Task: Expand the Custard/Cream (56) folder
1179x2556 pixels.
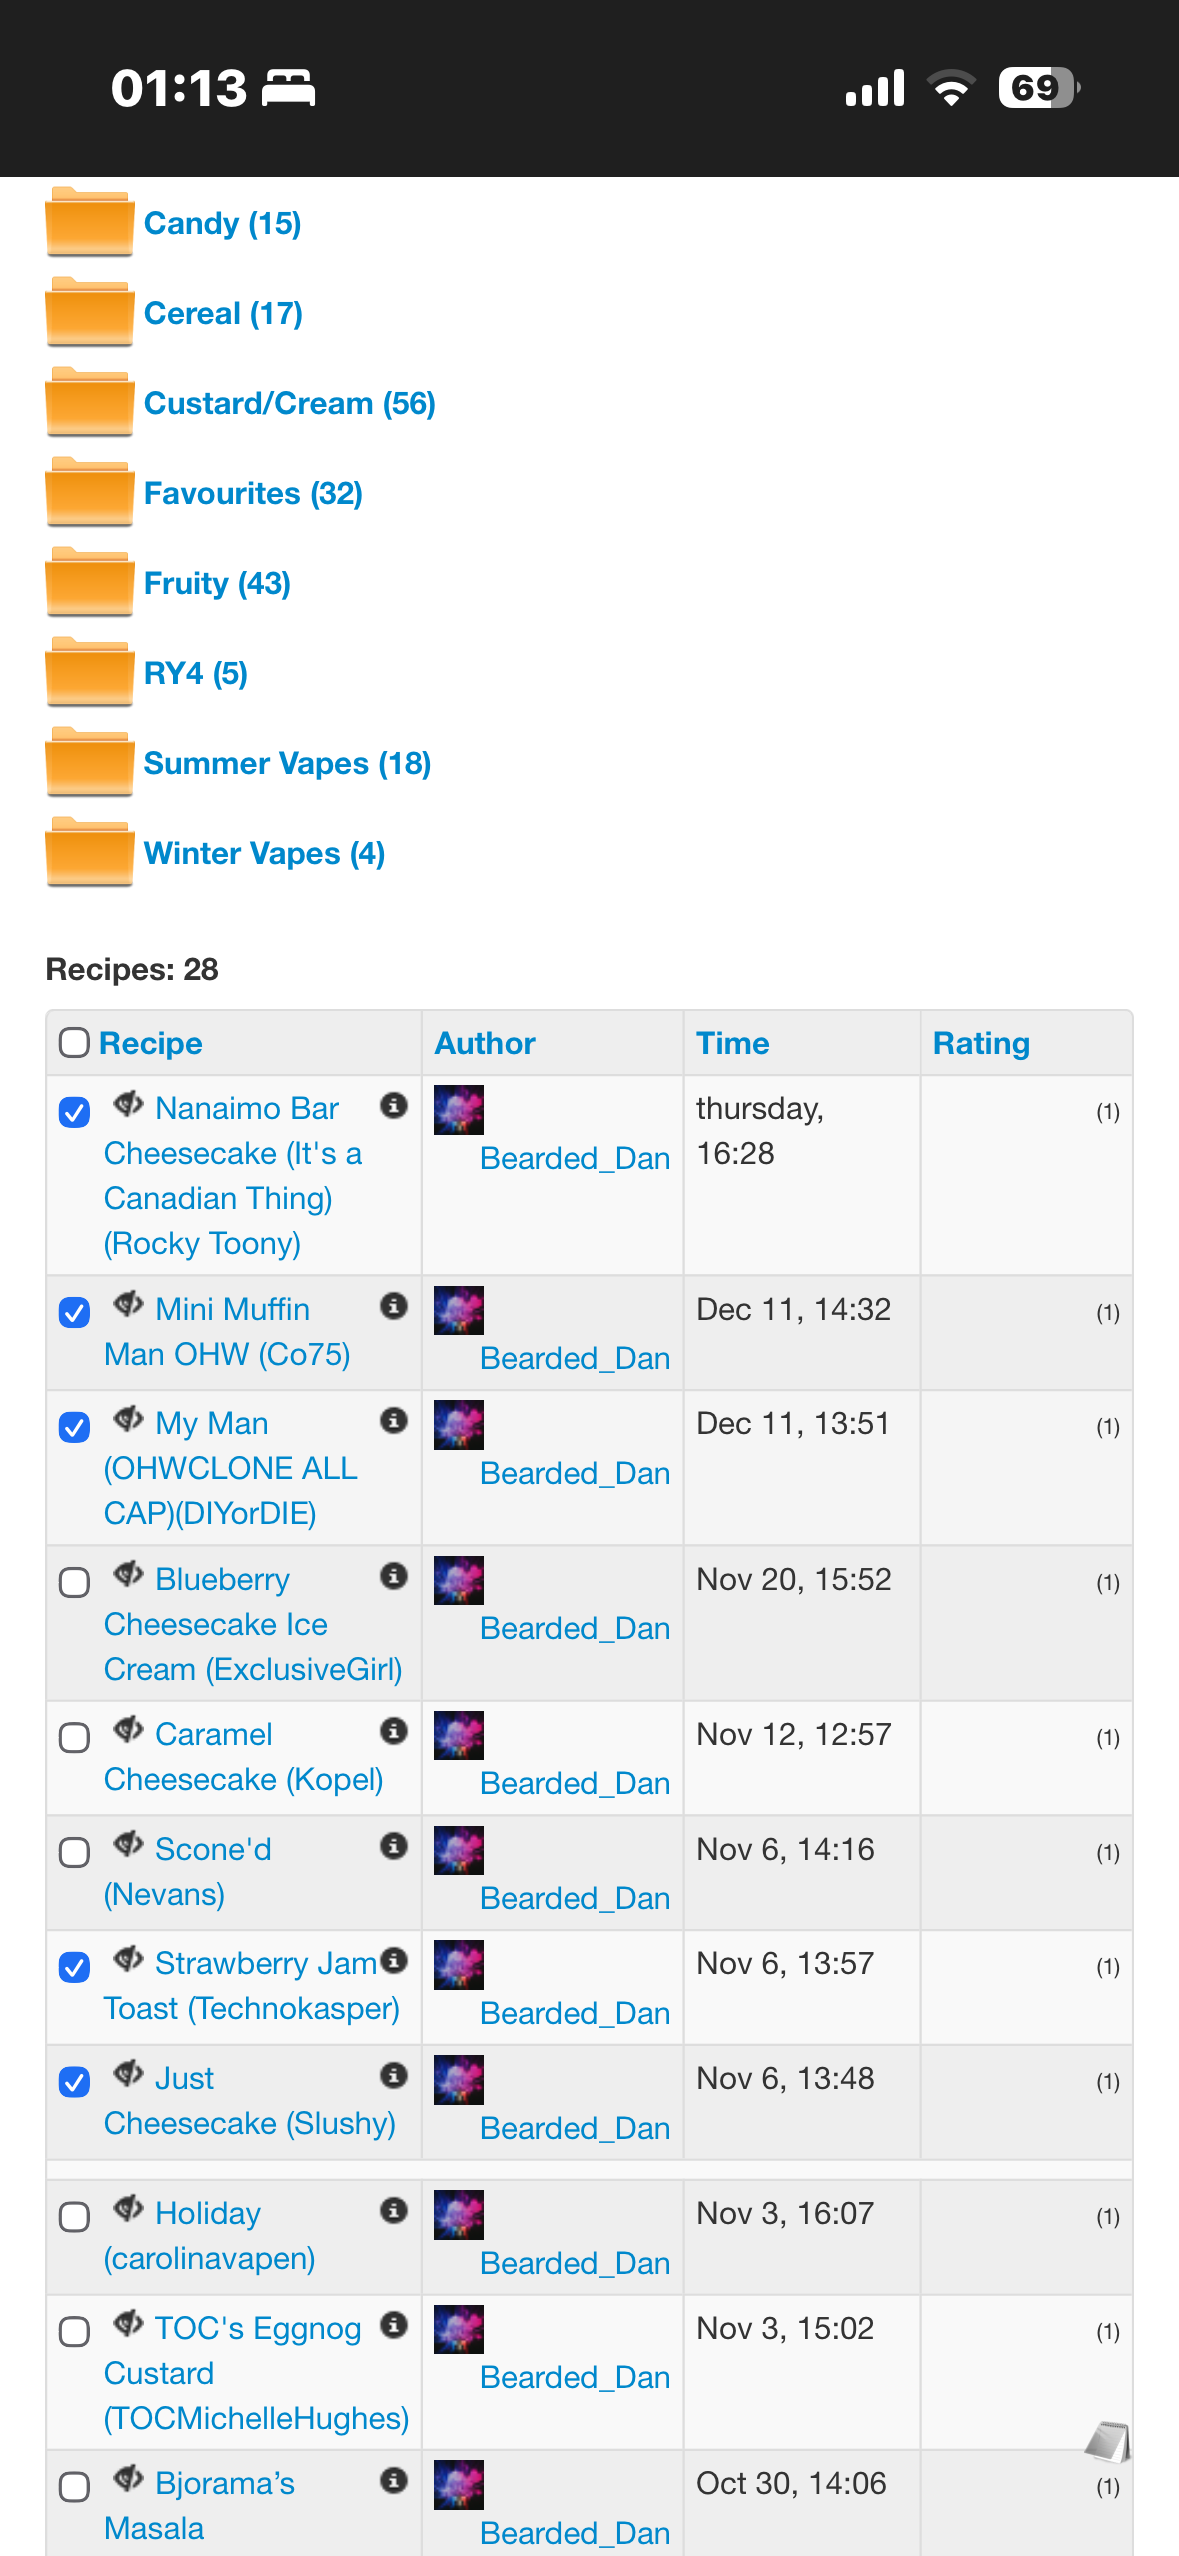Action: pos(289,403)
